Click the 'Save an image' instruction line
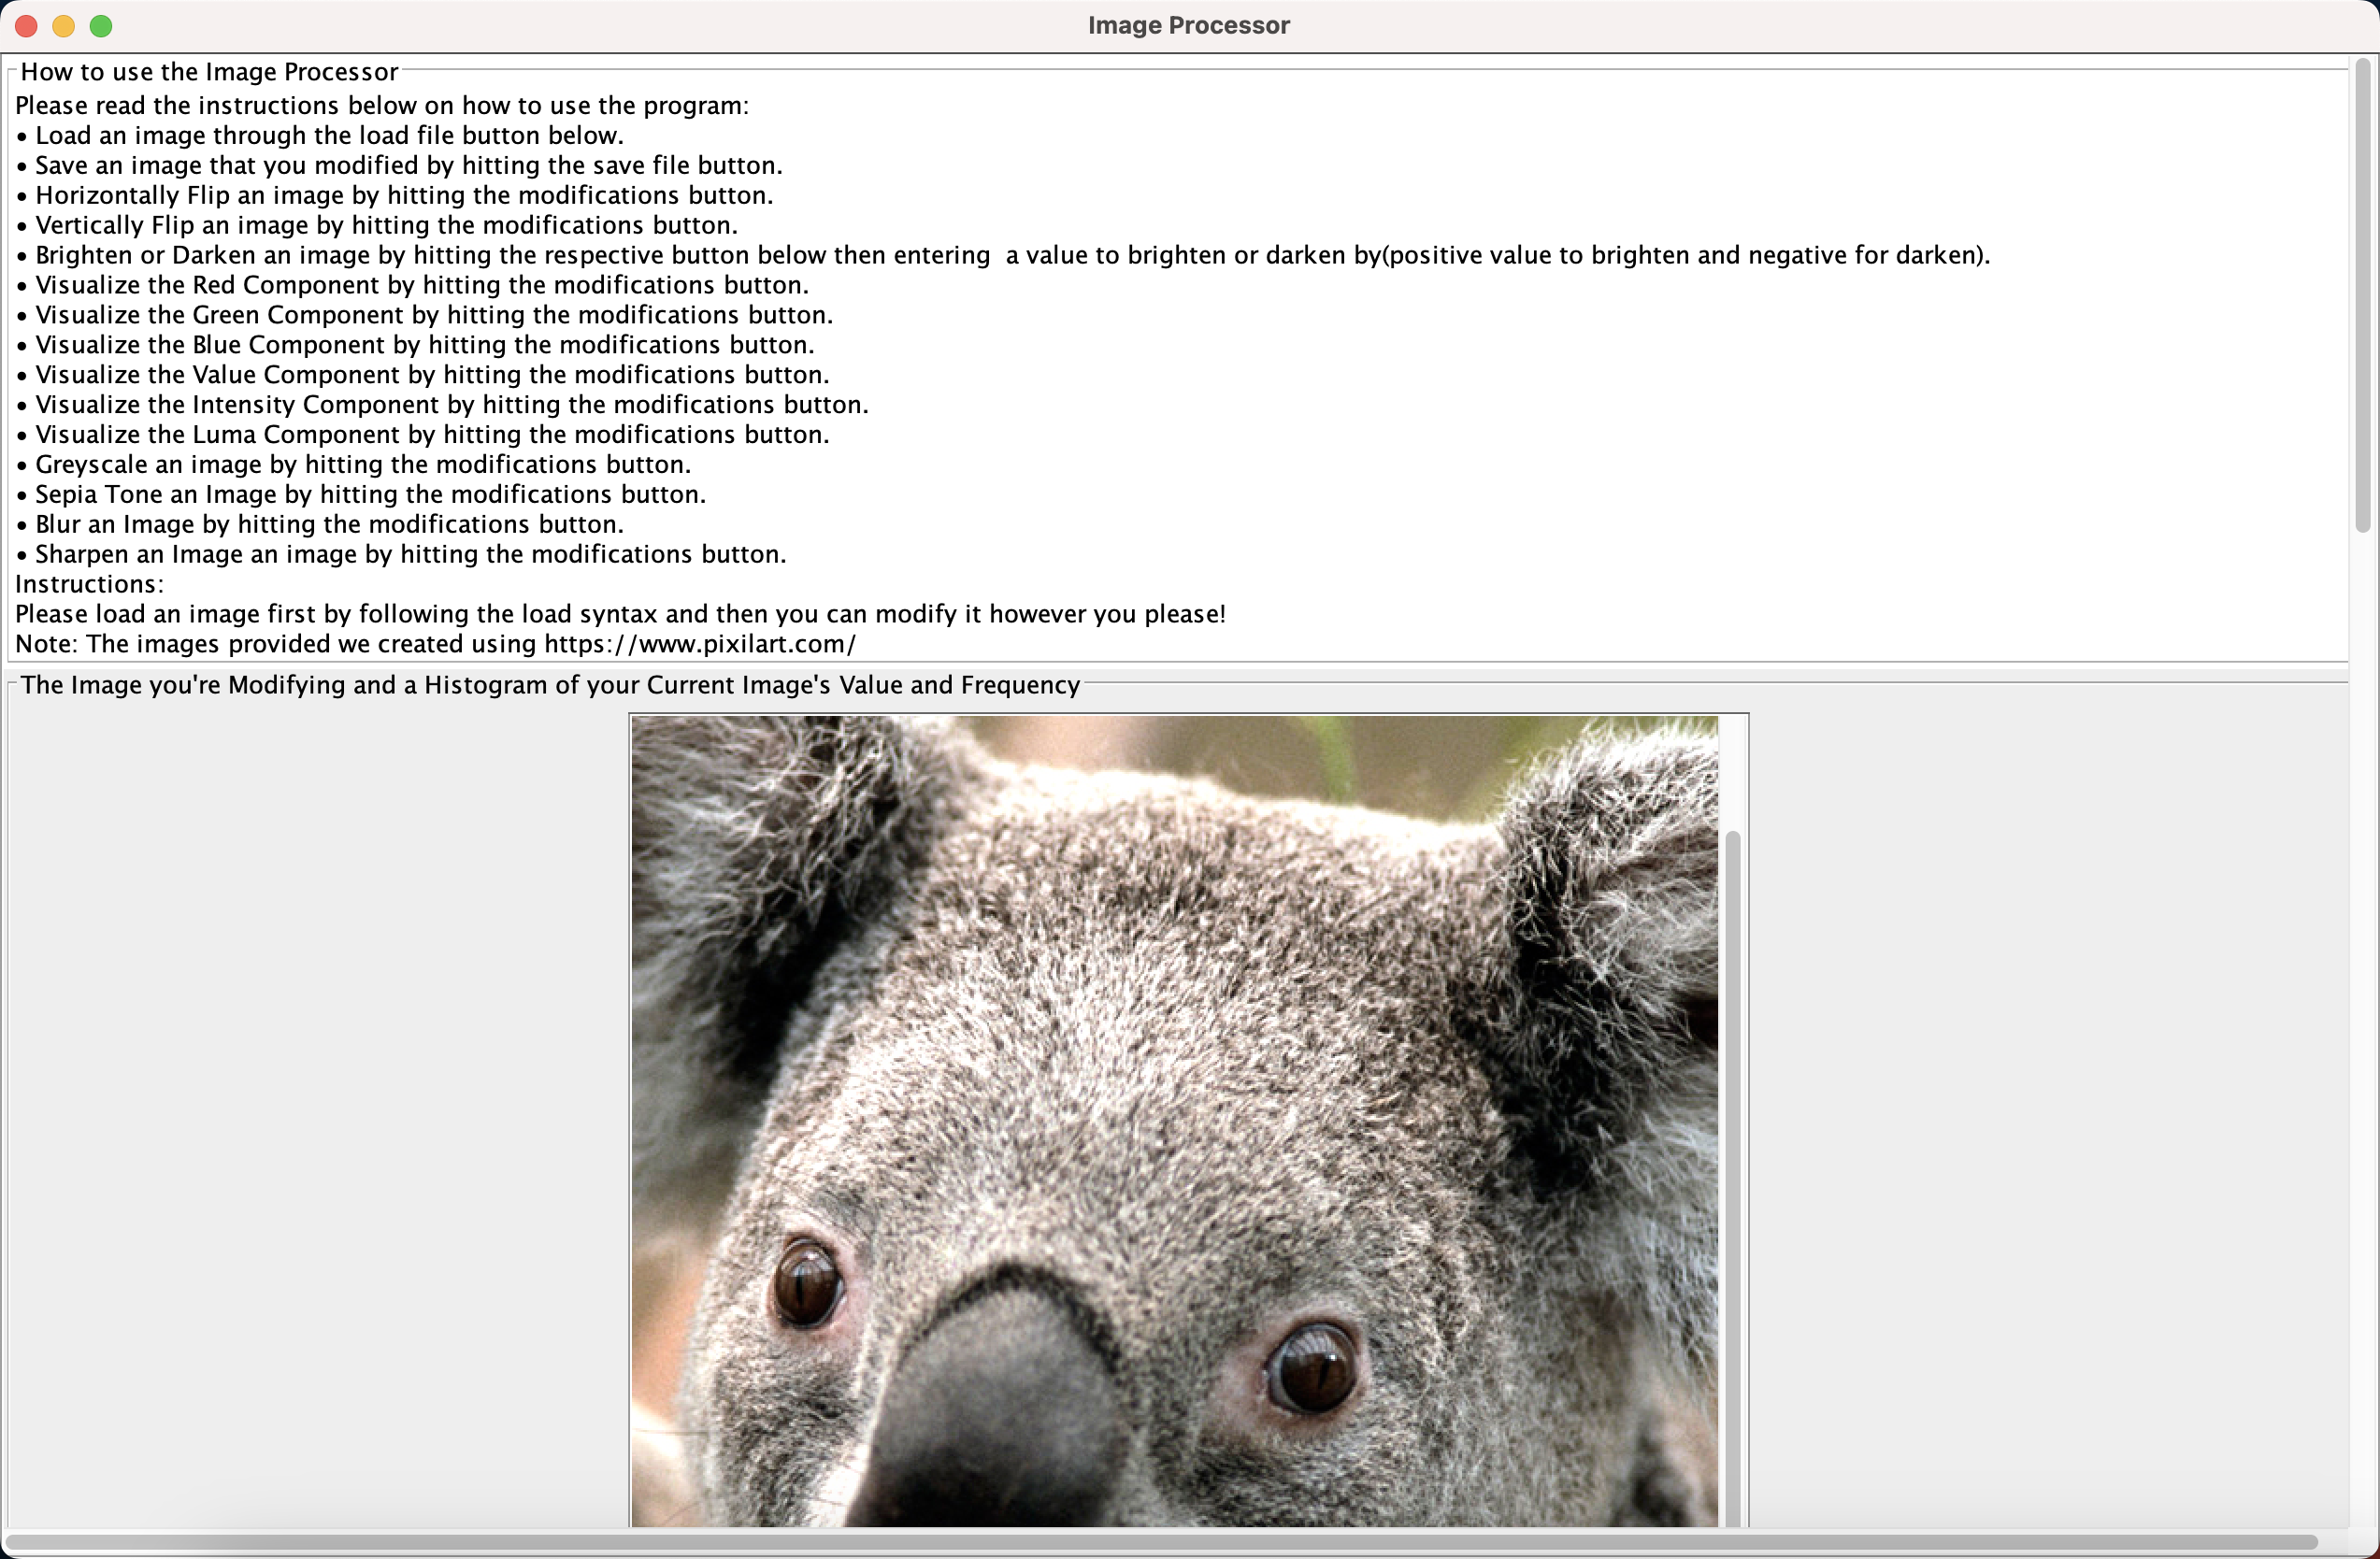Image resolution: width=2380 pixels, height=1559 pixels. click(x=399, y=165)
